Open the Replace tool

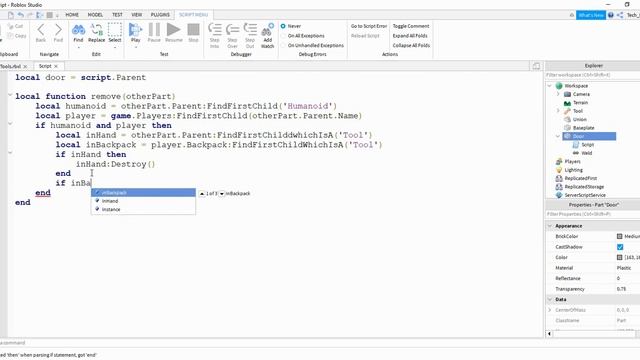[96, 33]
